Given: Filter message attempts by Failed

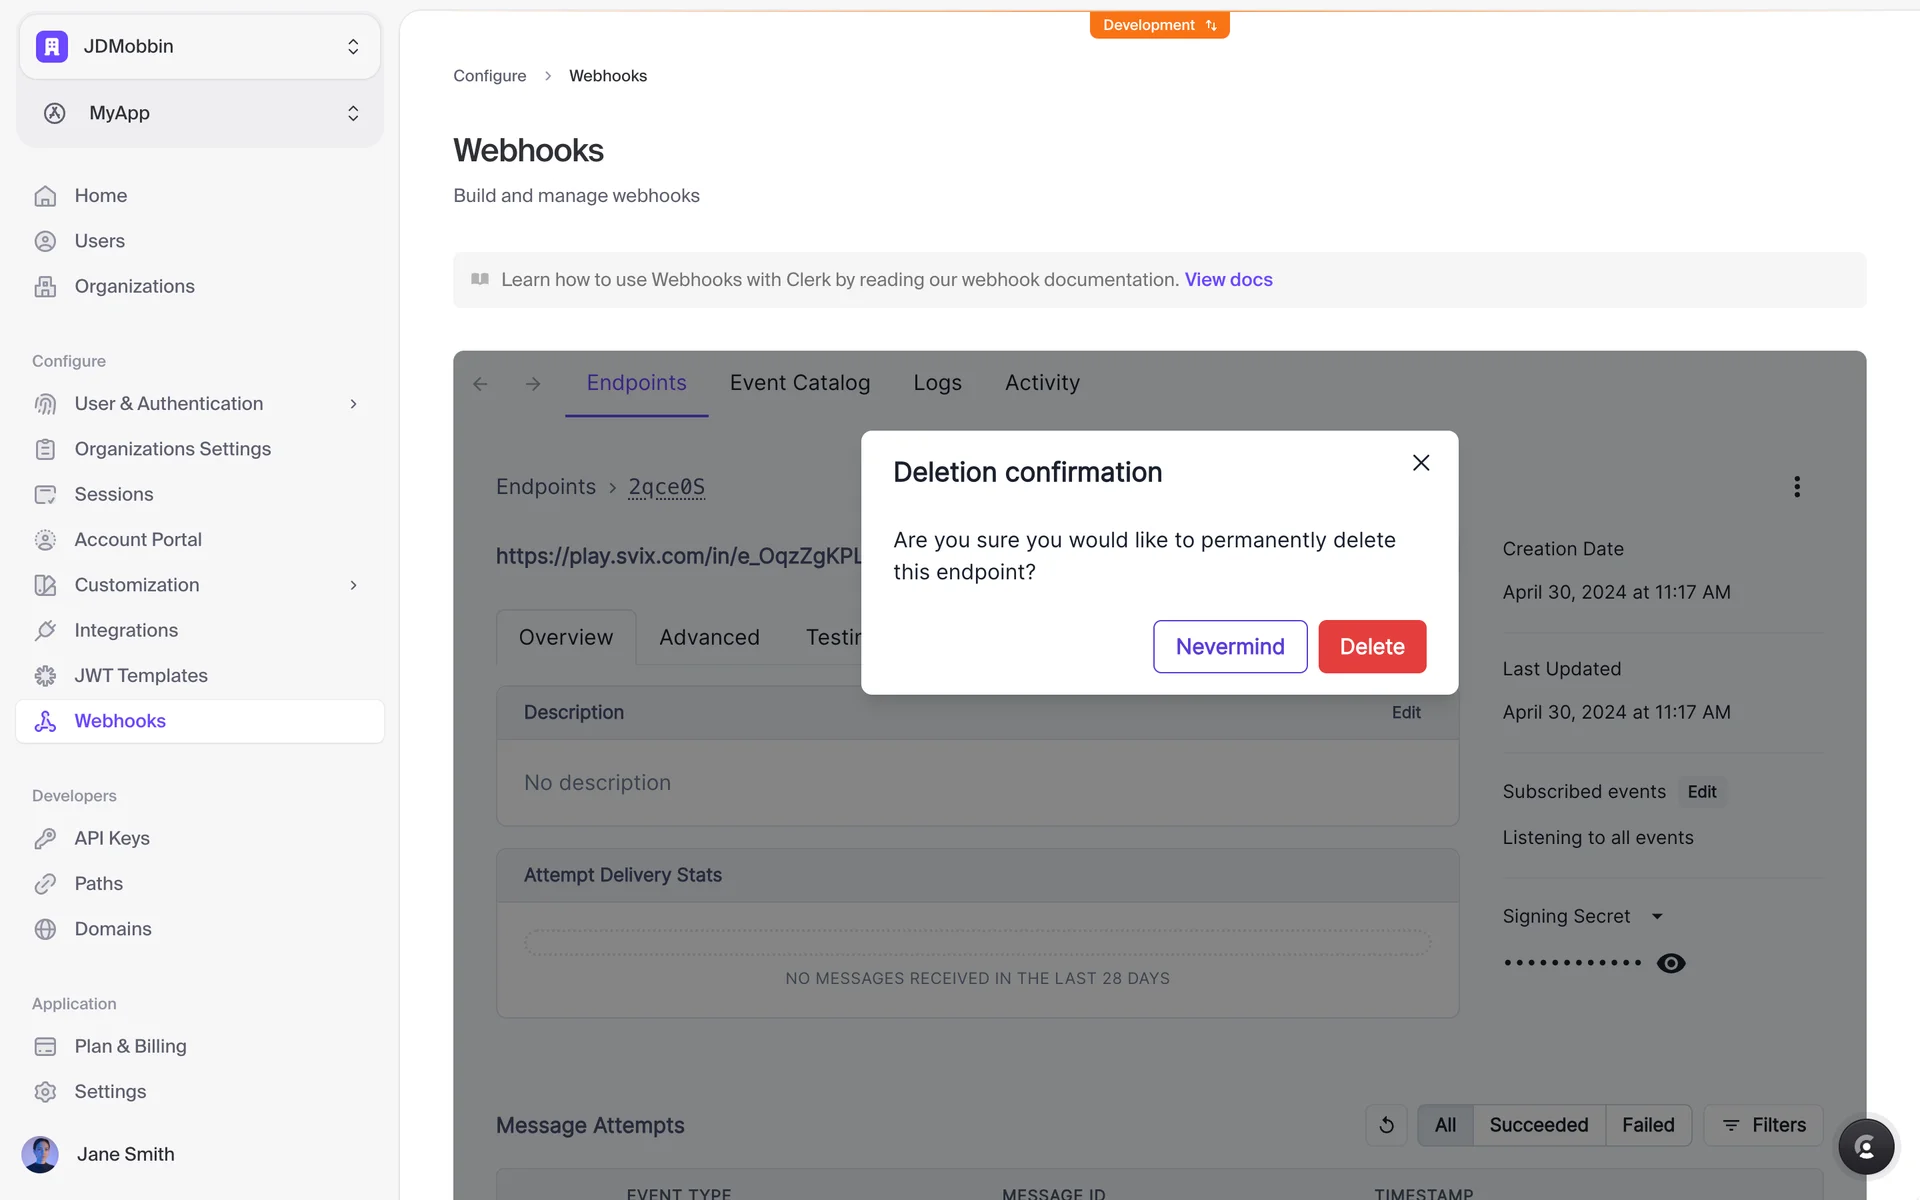Looking at the screenshot, I should click(x=1647, y=1125).
